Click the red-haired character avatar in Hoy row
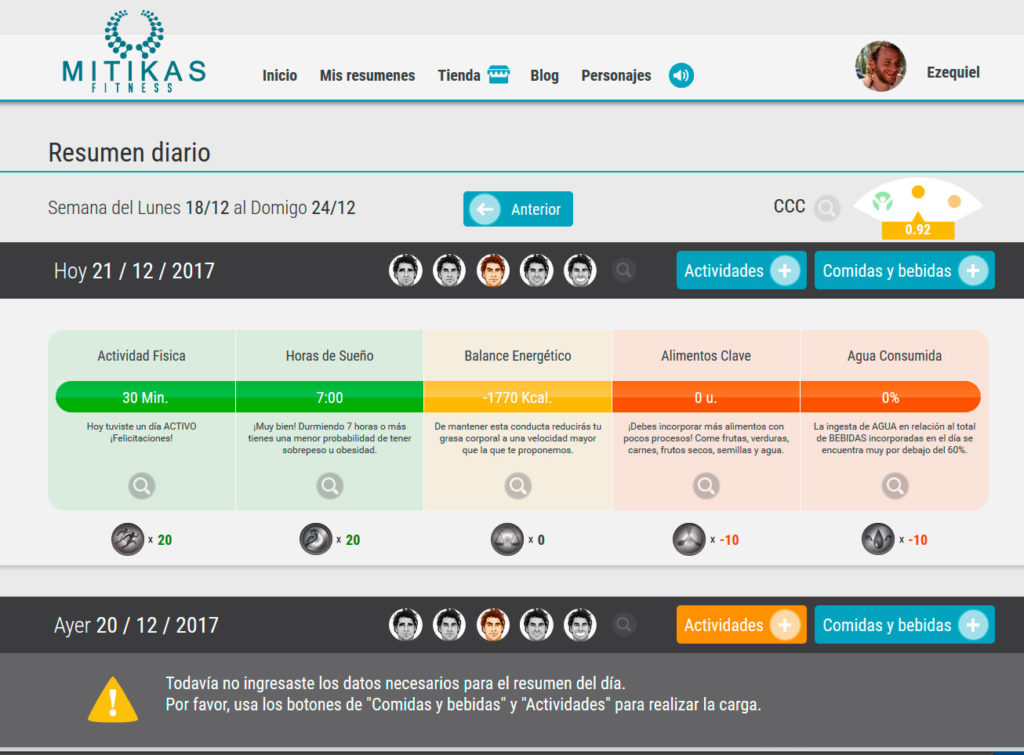 492,270
